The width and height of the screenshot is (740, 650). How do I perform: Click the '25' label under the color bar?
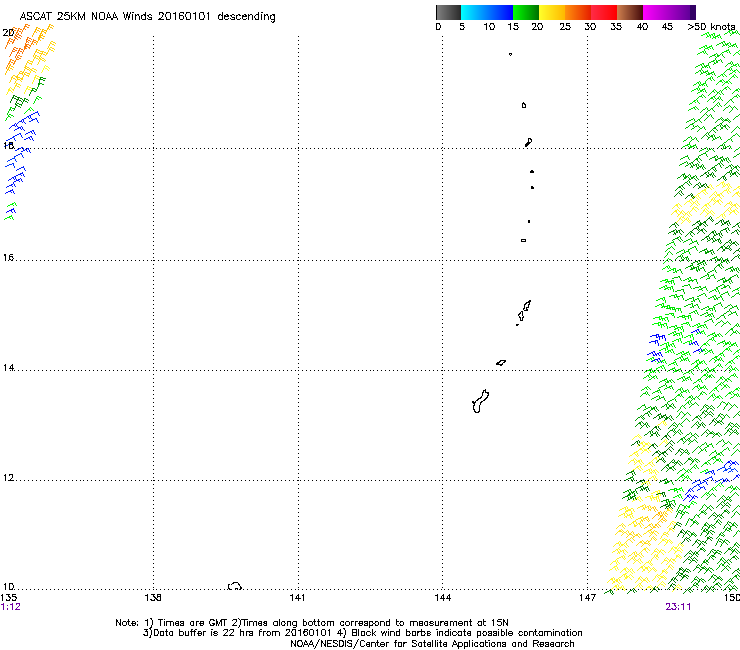(x=565, y=27)
